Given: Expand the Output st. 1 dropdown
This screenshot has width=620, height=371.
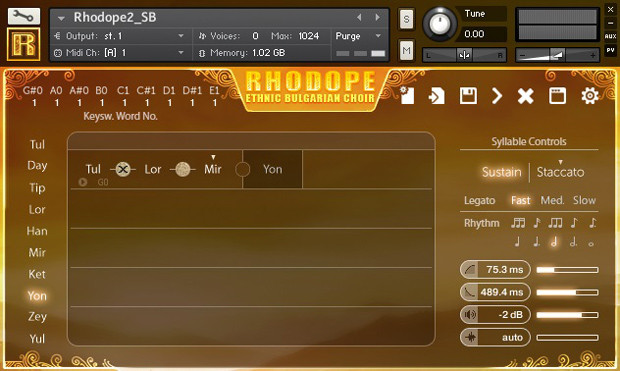Looking at the screenshot, I should click(181, 36).
